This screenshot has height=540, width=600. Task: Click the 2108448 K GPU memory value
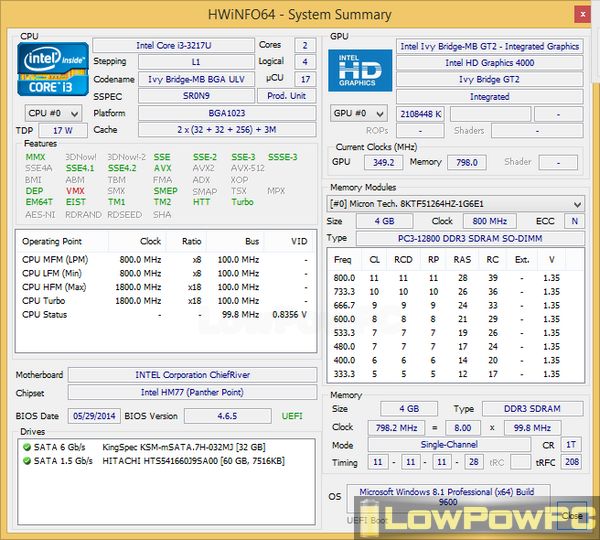click(421, 114)
